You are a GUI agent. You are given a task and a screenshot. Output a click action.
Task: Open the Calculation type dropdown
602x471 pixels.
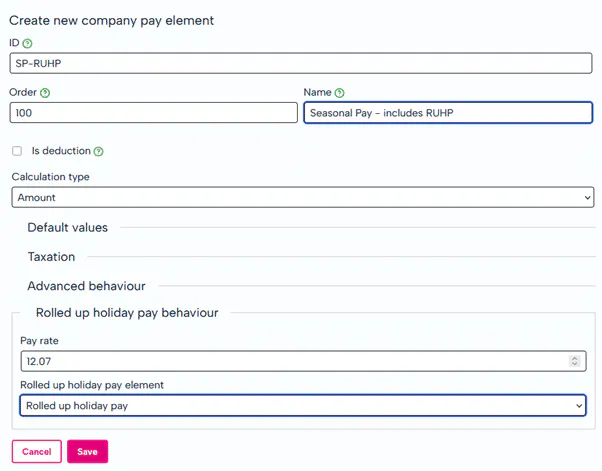(x=302, y=198)
